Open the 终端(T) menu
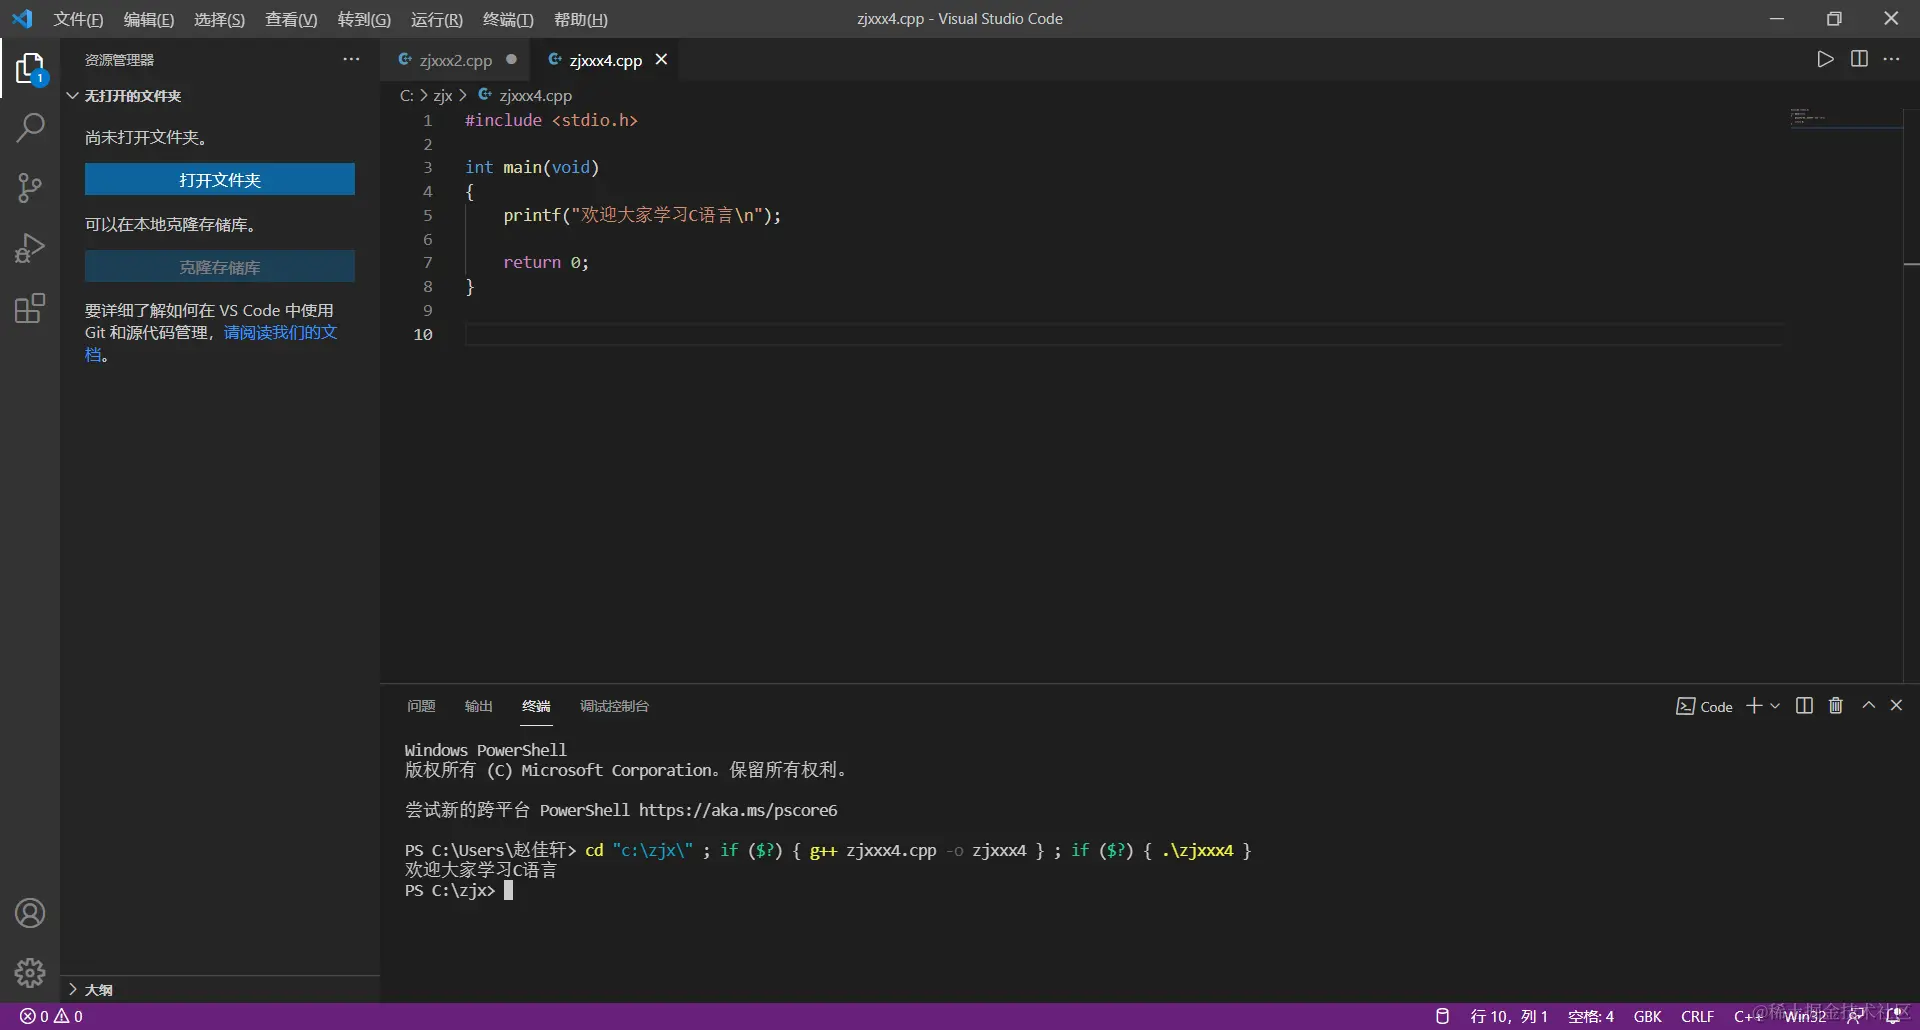 pyautogui.click(x=508, y=19)
